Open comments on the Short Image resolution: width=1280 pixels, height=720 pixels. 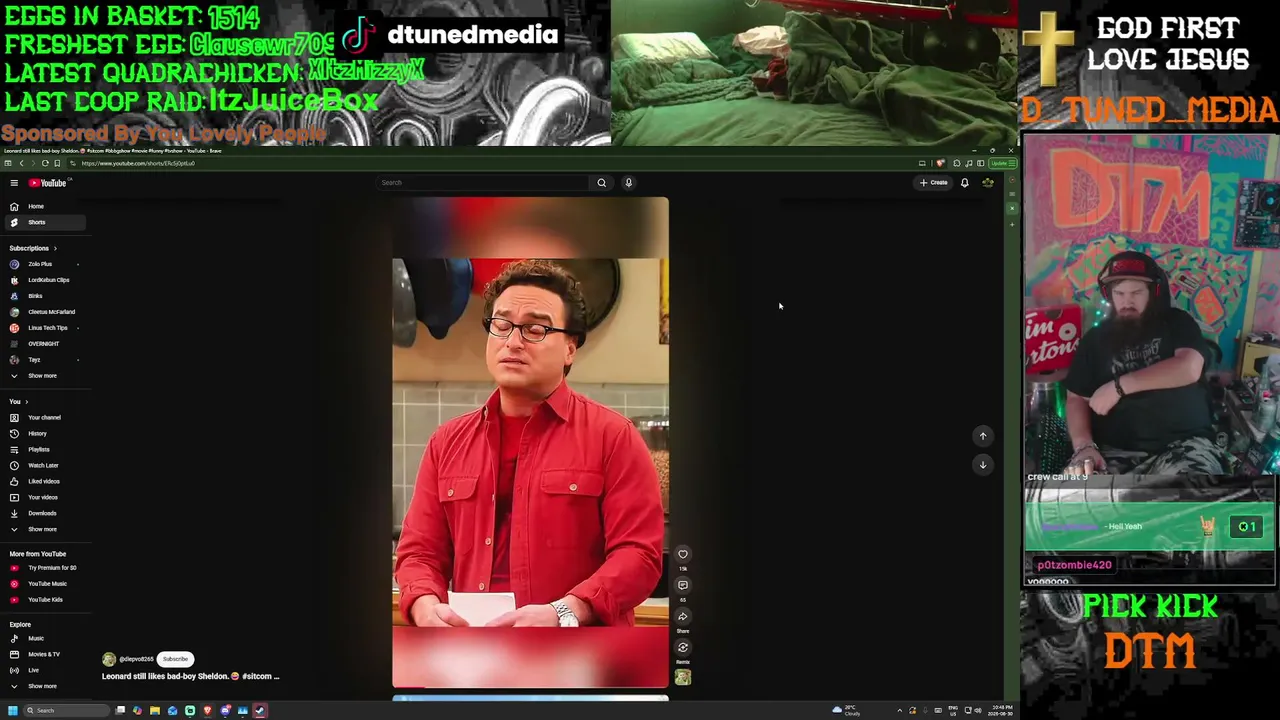(683, 585)
